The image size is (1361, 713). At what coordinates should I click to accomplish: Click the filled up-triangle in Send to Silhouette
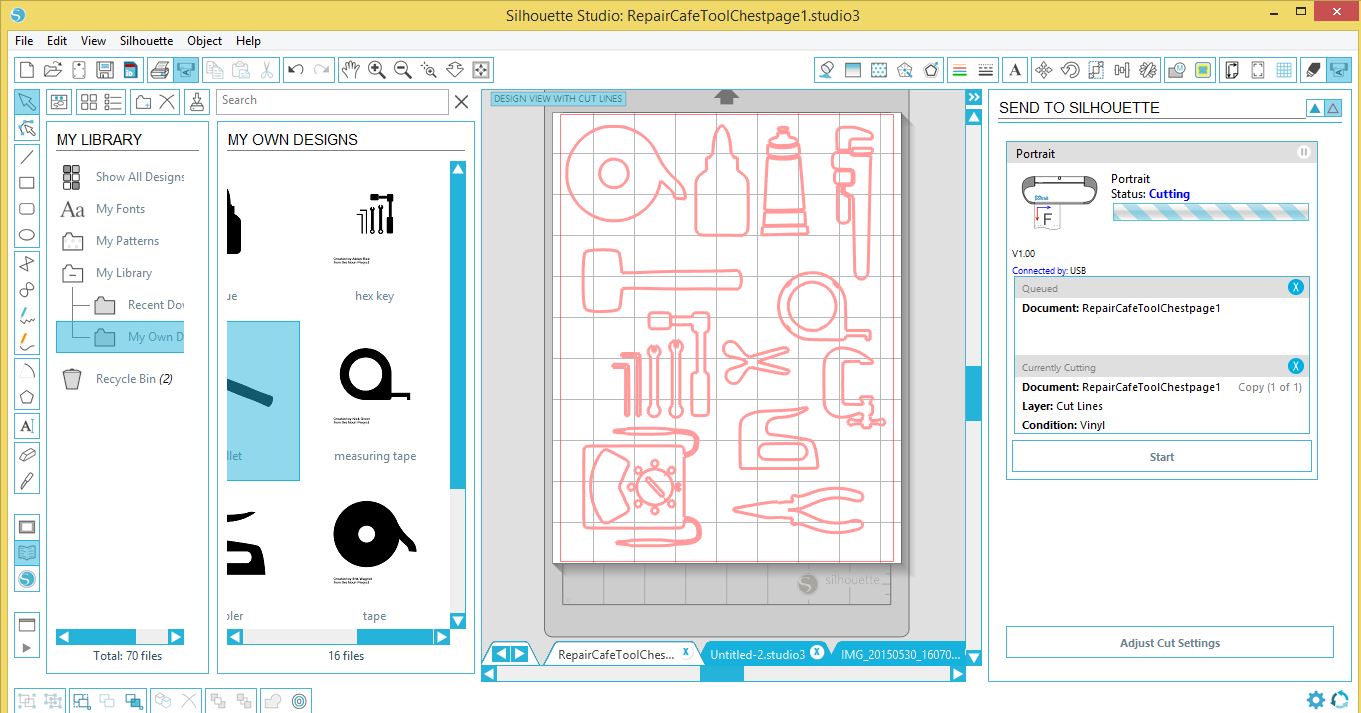point(1314,108)
